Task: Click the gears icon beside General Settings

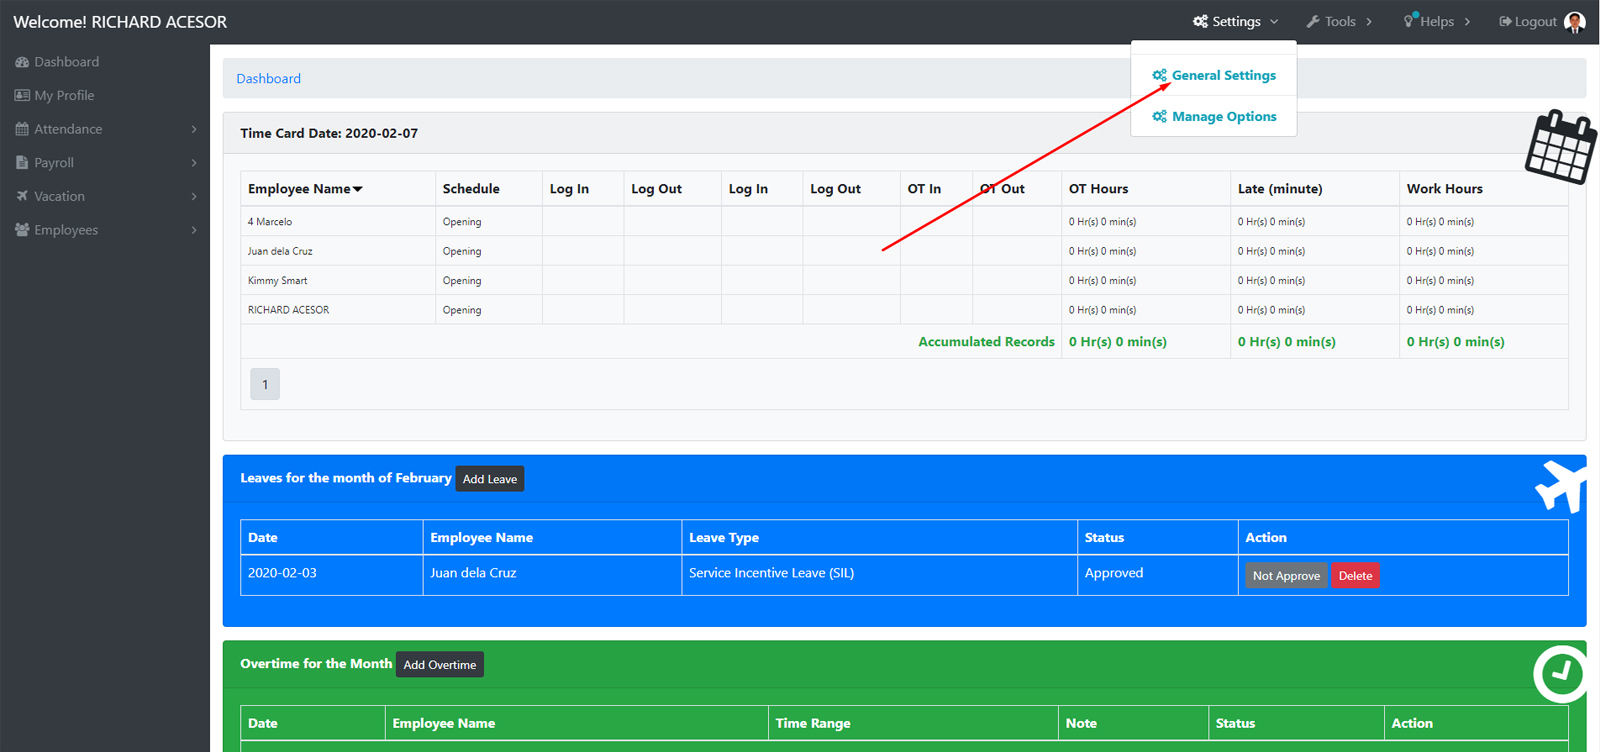Action: pos(1159,75)
